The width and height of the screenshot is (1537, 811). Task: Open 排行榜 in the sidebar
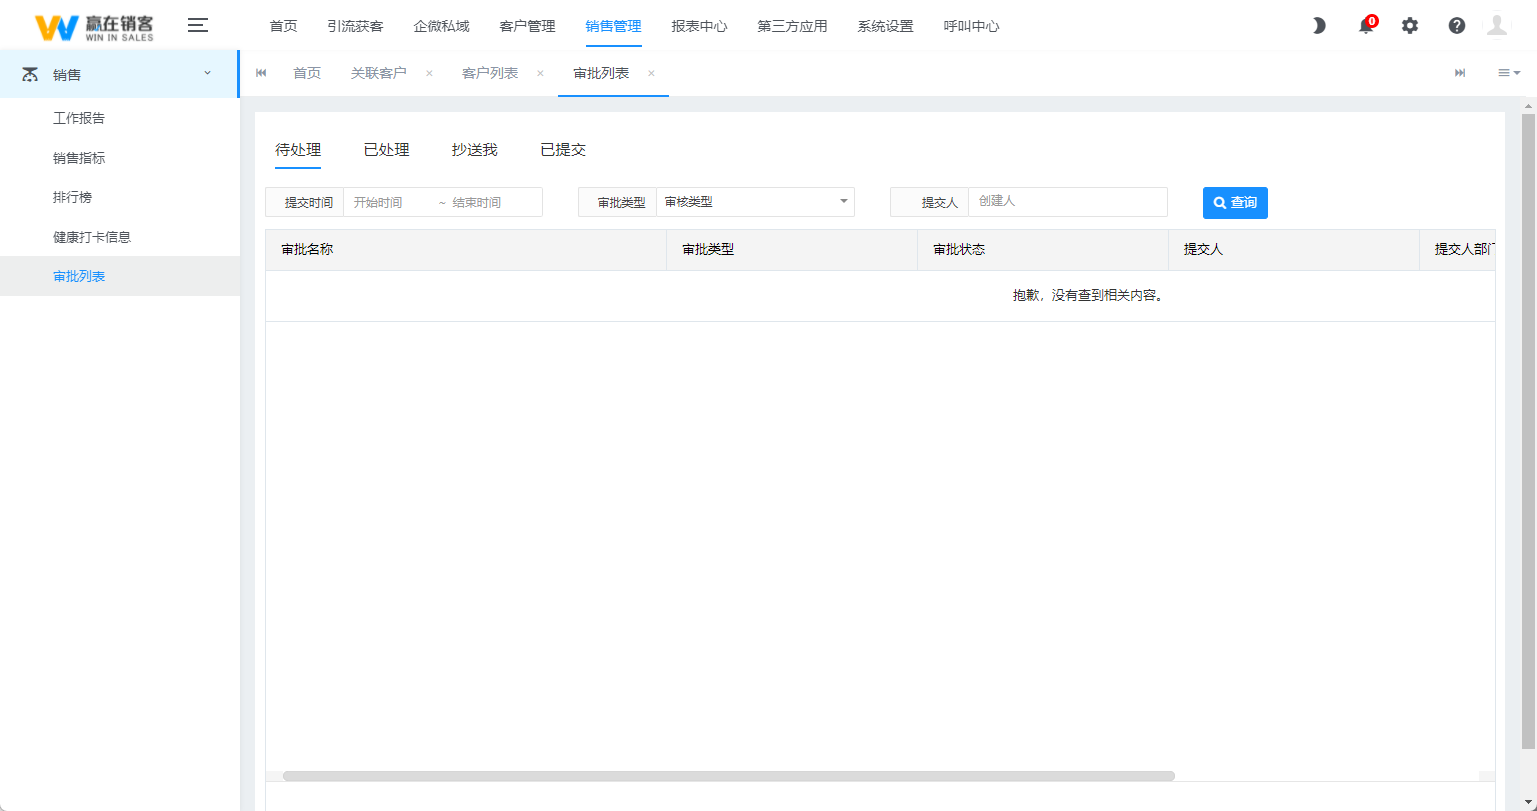(x=72, y=197)
